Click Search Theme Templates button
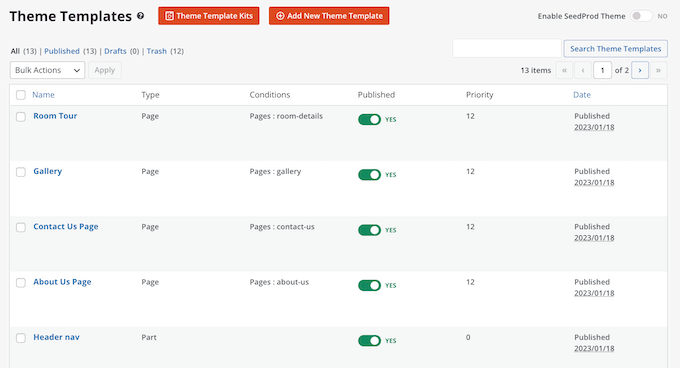 pos(615,49)
